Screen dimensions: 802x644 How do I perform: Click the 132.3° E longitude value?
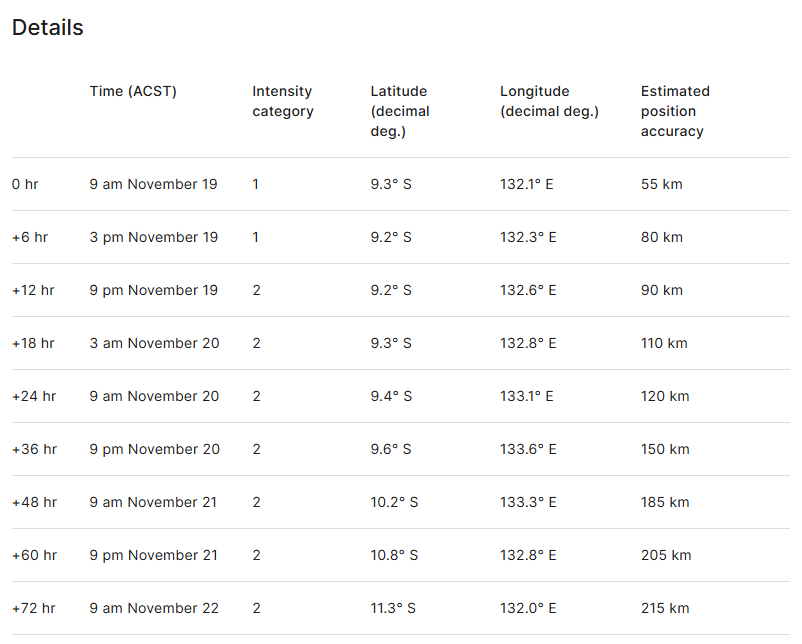[528, 237]
